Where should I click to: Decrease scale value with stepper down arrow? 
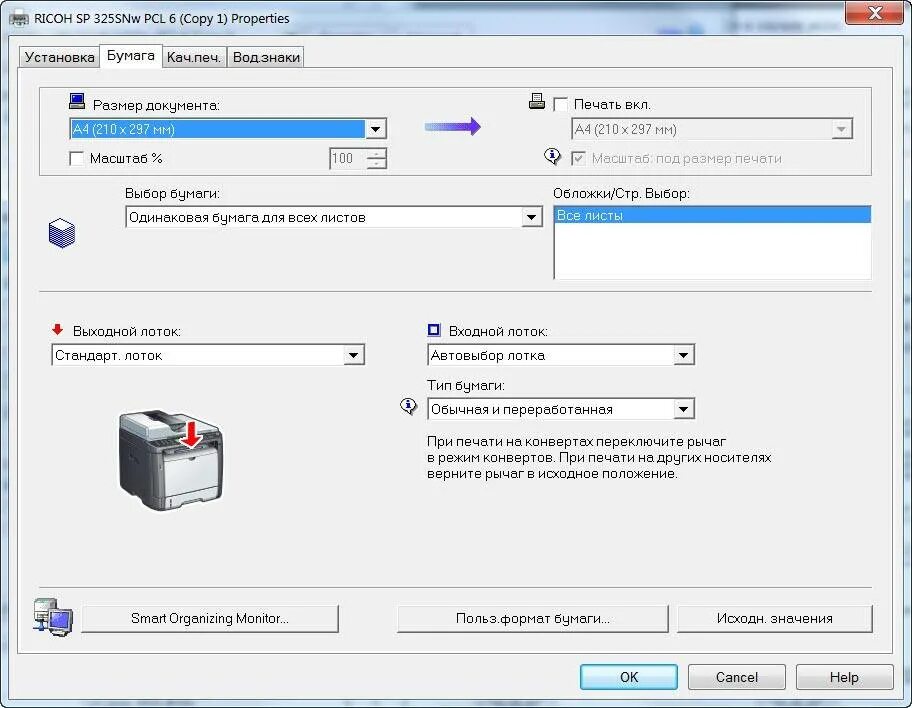(x=377, y=163)
